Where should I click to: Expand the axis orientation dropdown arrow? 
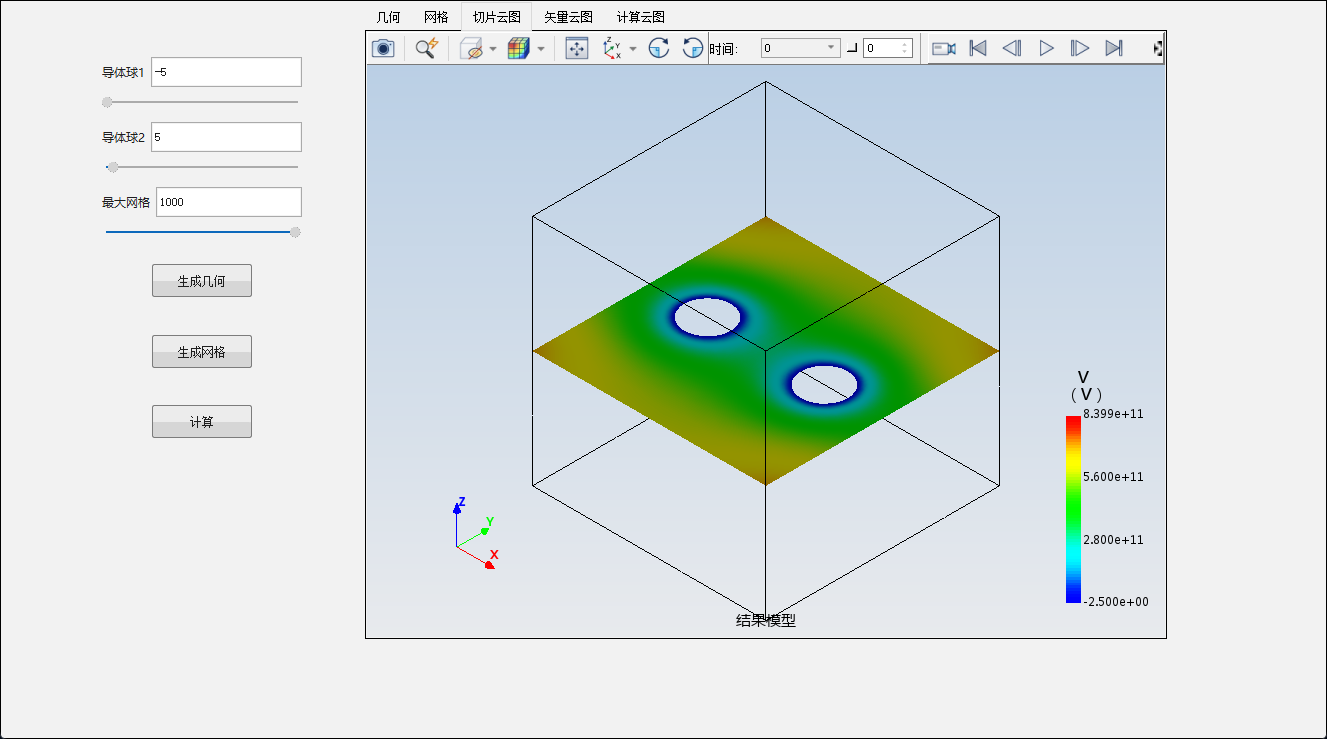click(x=633, y=48)
